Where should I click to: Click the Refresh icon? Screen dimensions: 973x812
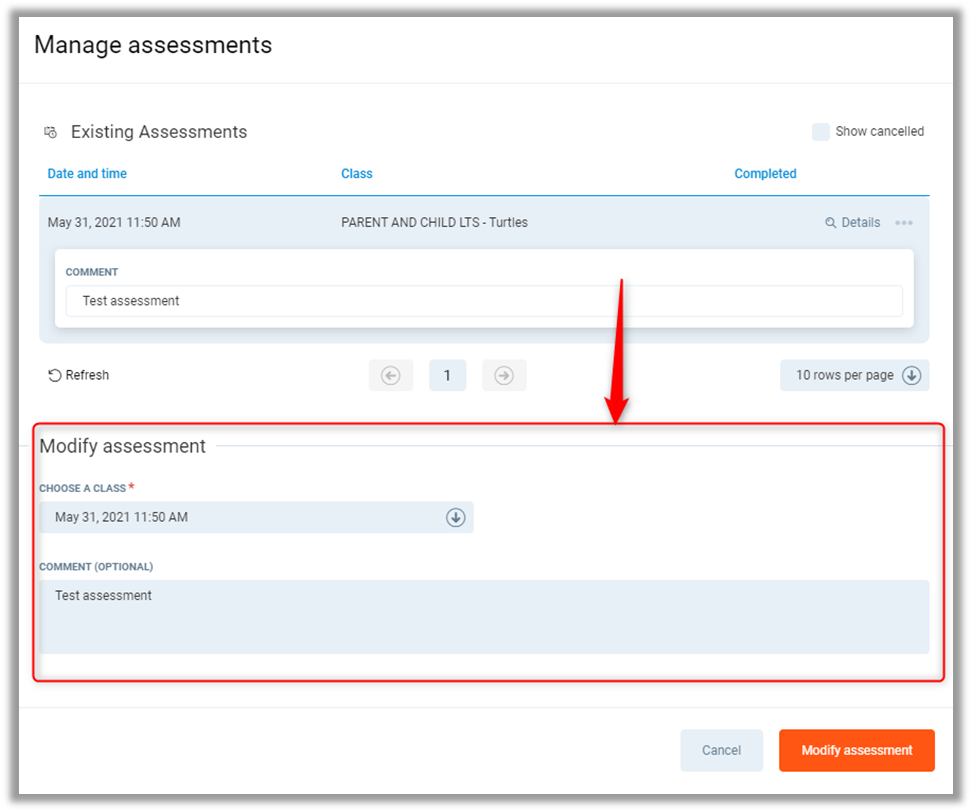click(55, 376)
